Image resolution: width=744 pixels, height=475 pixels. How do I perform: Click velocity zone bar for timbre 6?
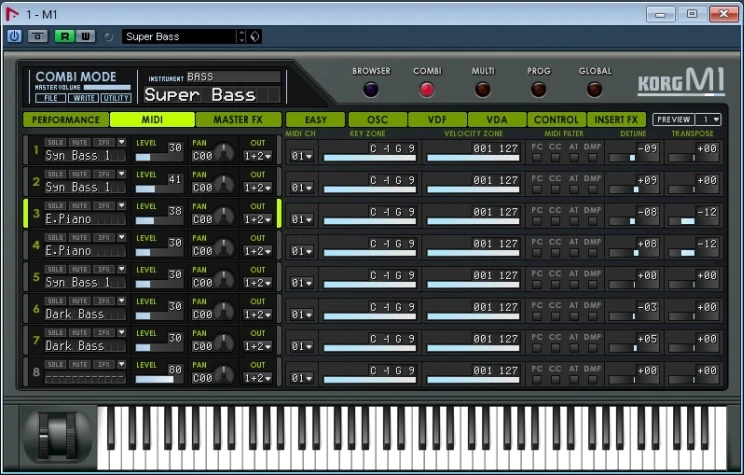pyautogui.click(x=473, y=317)
